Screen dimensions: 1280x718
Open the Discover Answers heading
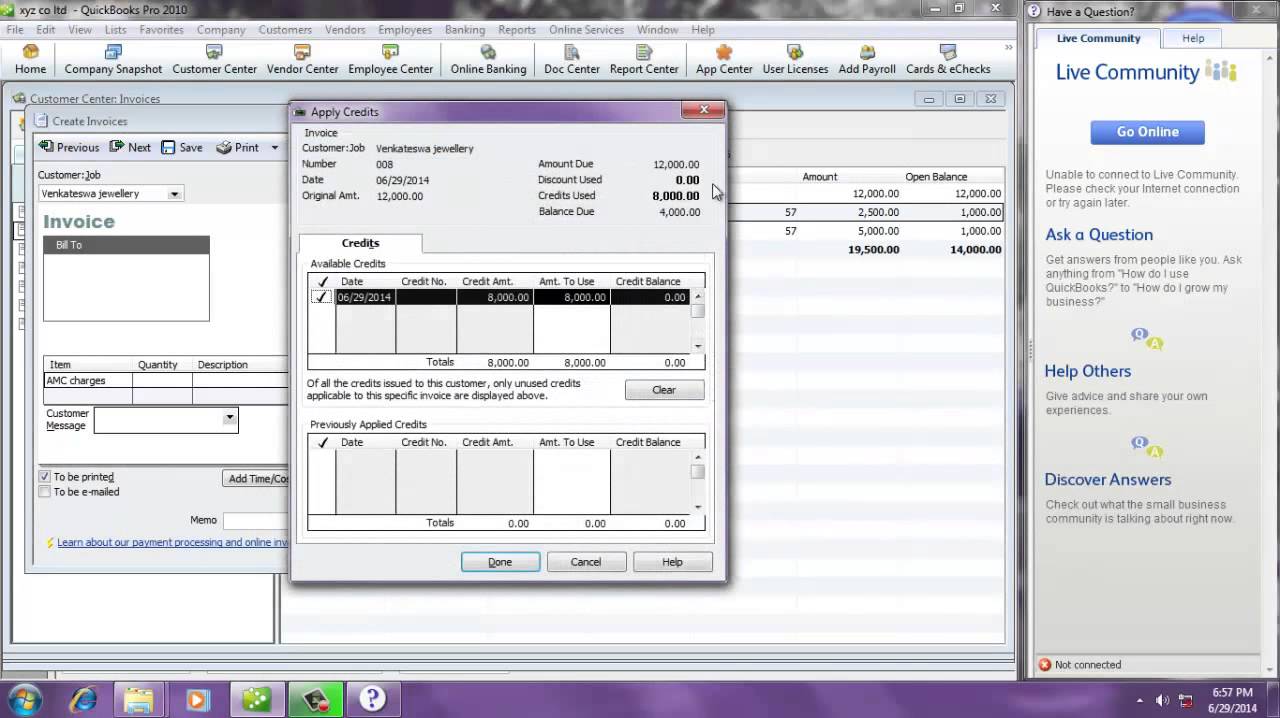1108,479
